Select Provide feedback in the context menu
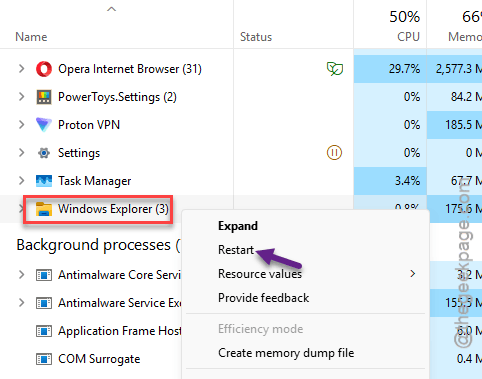 pyautogui.click(x=263, y=298)
